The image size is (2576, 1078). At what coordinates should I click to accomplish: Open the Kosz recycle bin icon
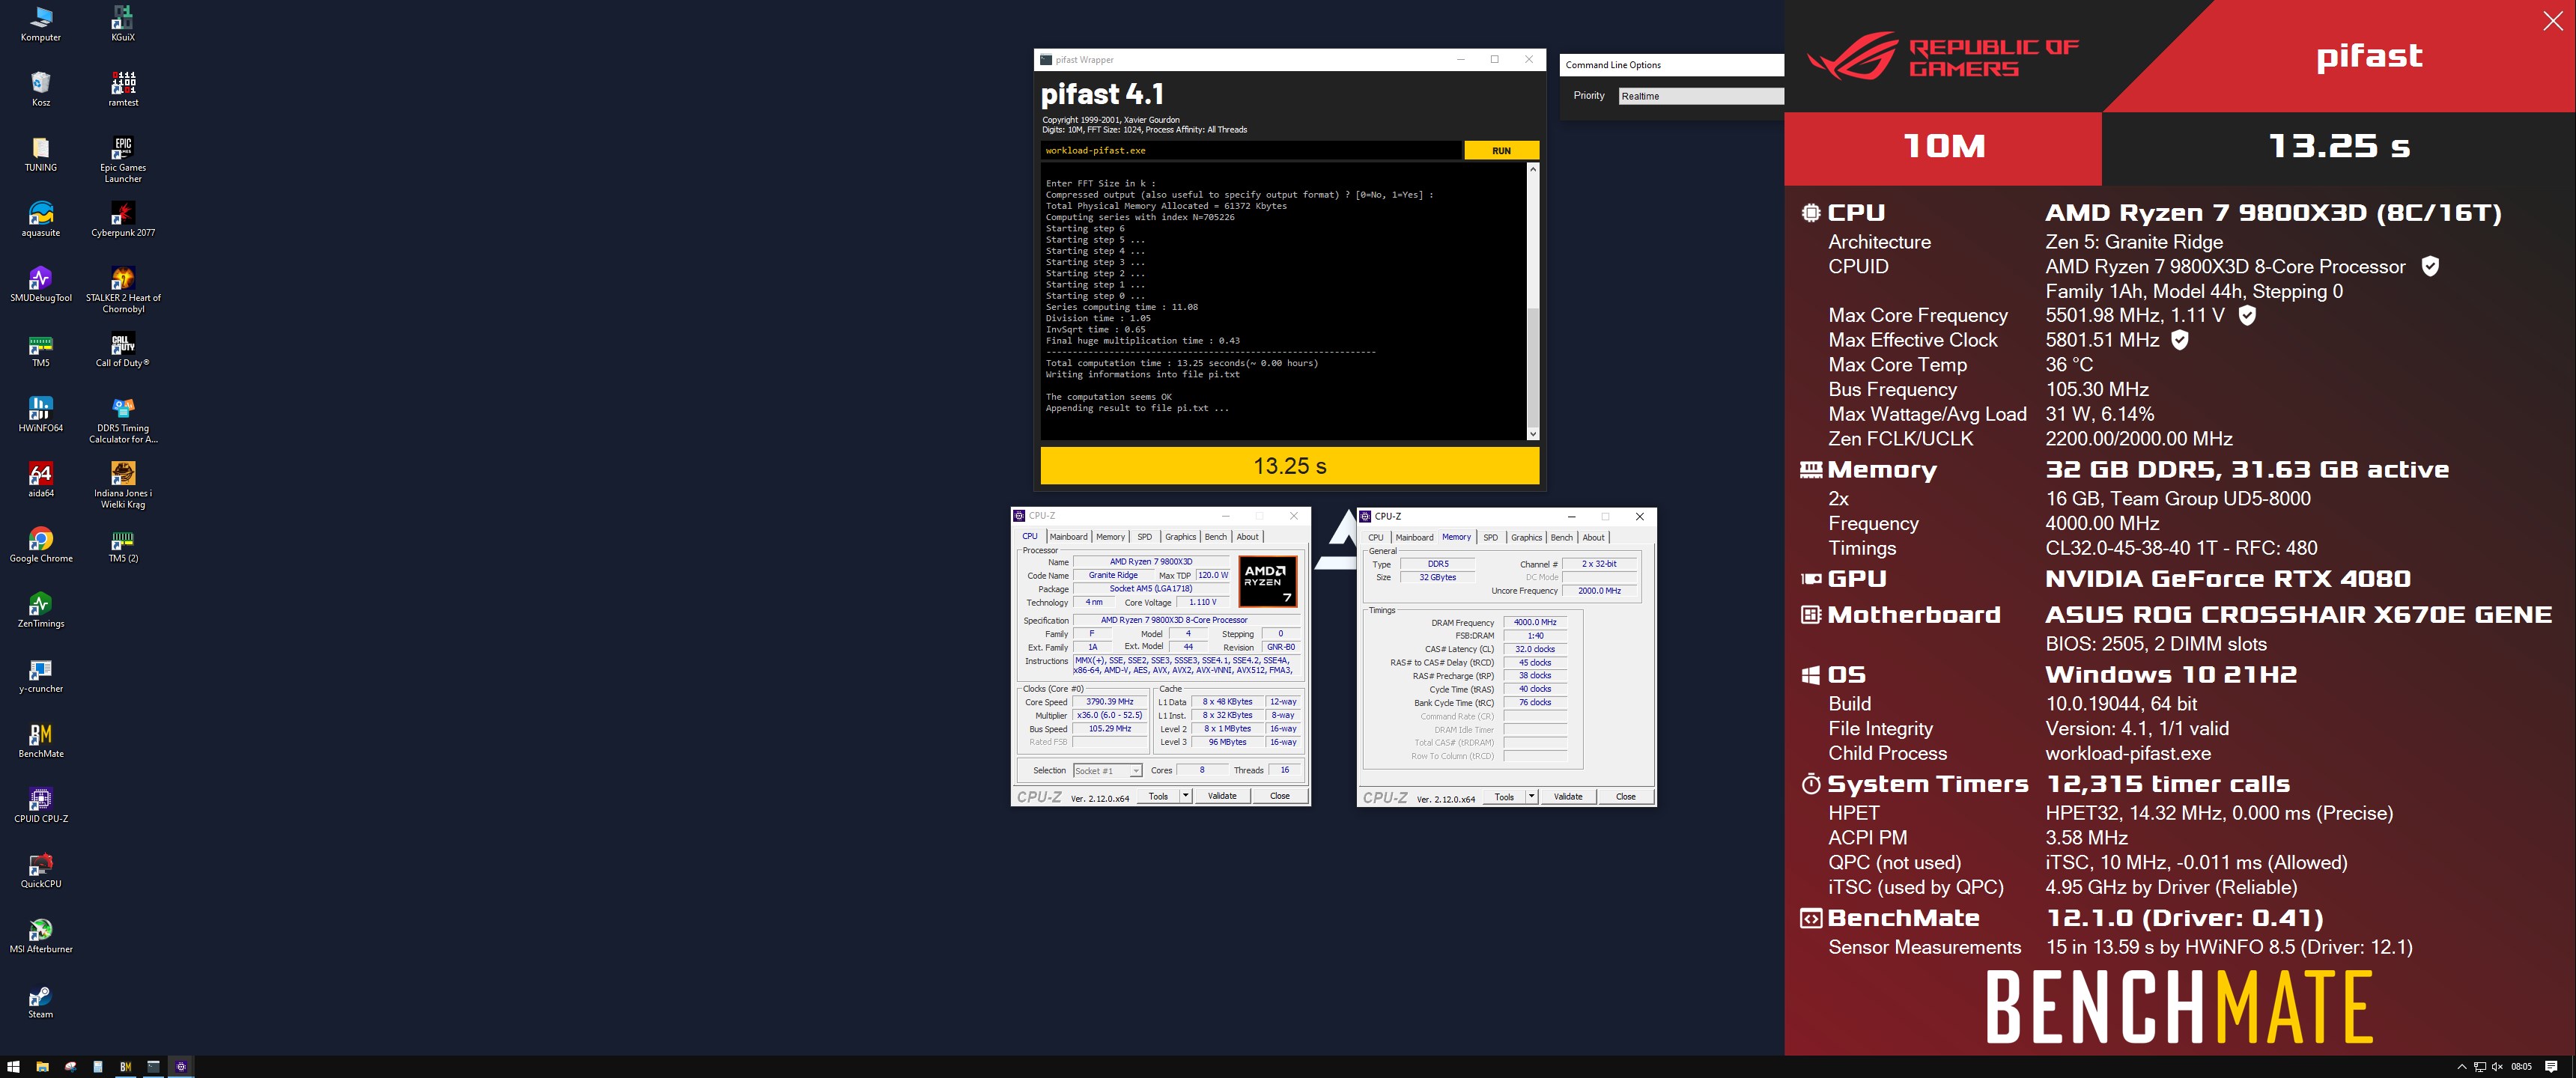pyautogui.click(x=40, y=88)
